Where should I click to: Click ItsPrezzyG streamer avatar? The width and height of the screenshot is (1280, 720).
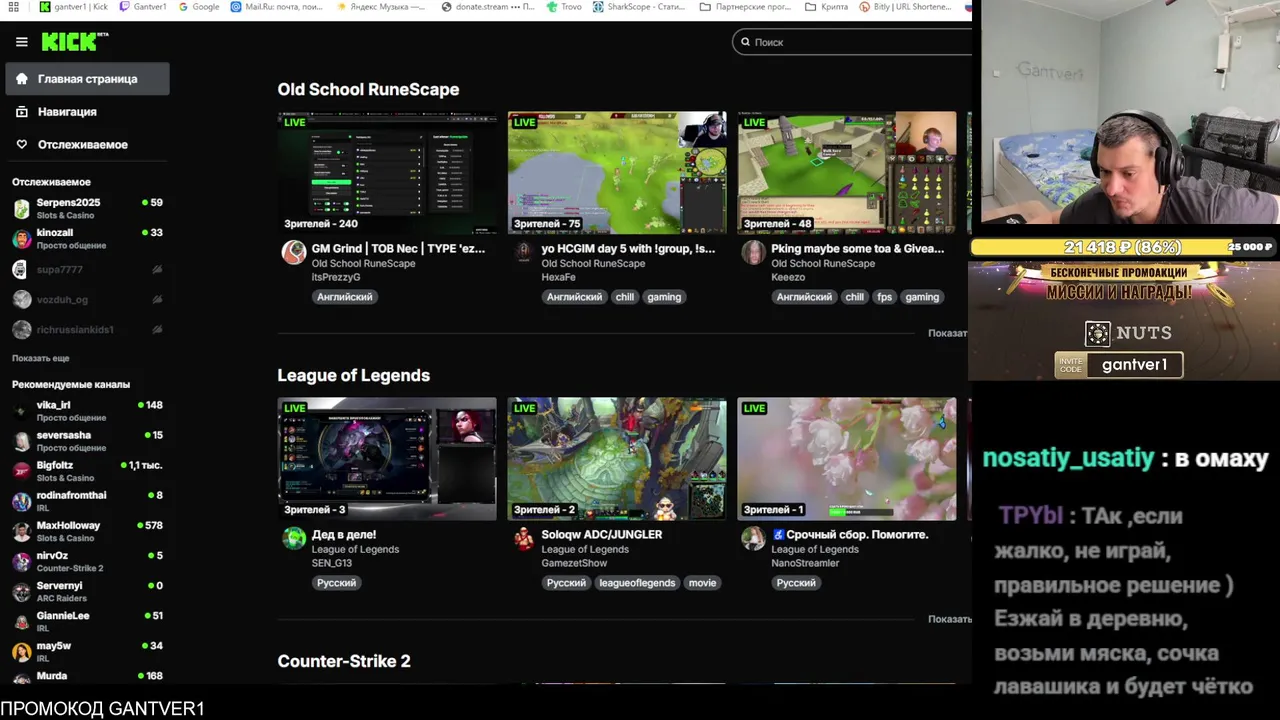click(x=293, y=252)
